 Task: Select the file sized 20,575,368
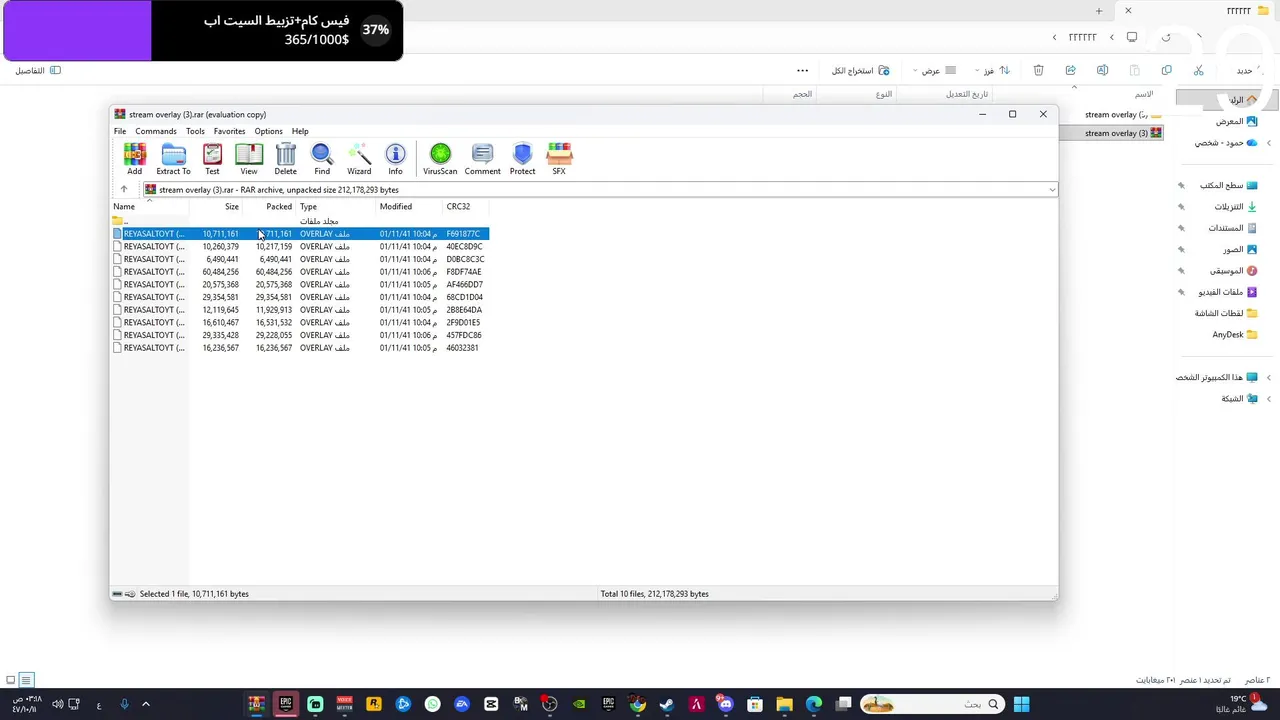tap(300, 284)
